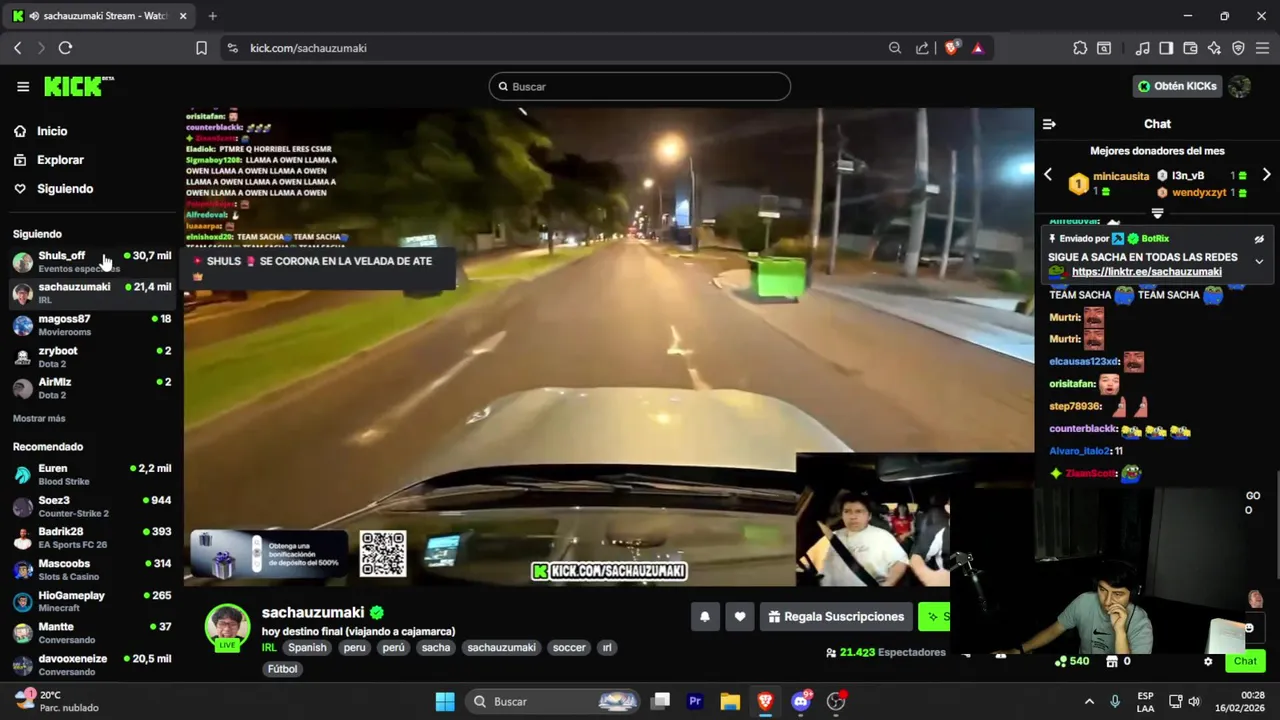Open the recommended davooxeneize channel

(92, 665)
